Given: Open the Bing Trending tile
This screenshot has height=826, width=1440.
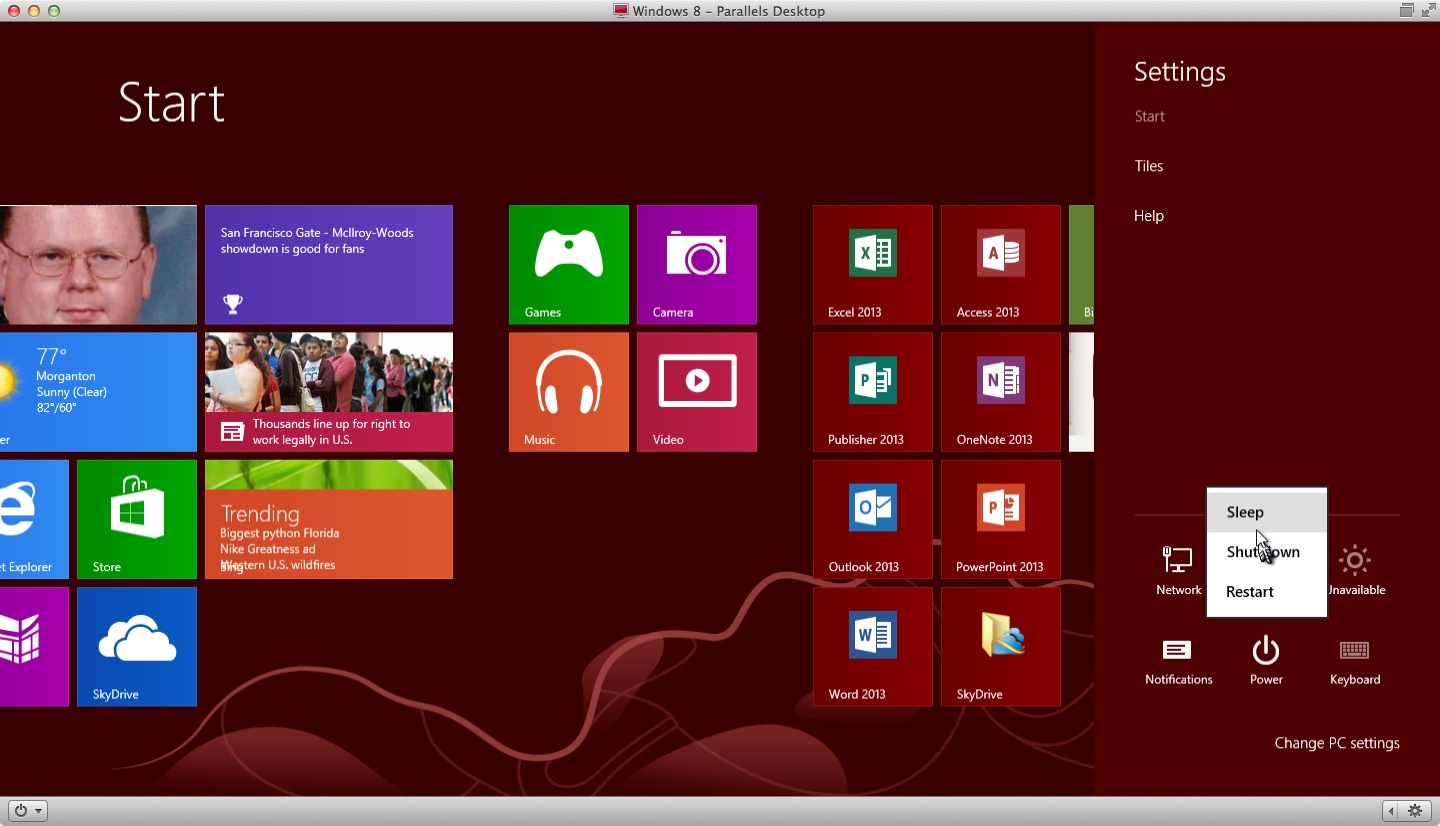Looking at the screenshot, I should 329,519.
